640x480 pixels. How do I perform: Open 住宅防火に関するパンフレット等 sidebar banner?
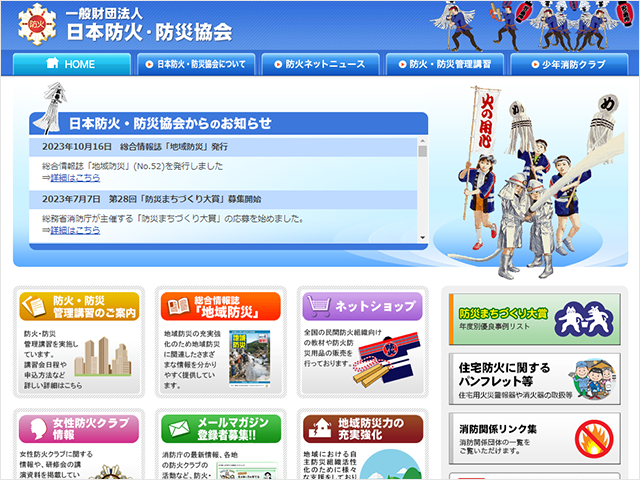[535, 379]
